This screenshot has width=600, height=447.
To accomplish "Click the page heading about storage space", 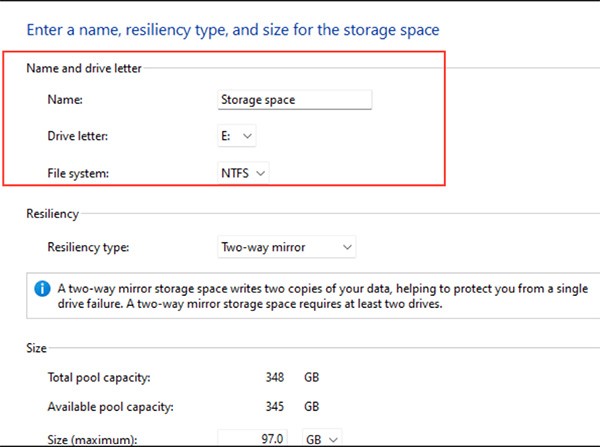I will (x=233, y=30).
